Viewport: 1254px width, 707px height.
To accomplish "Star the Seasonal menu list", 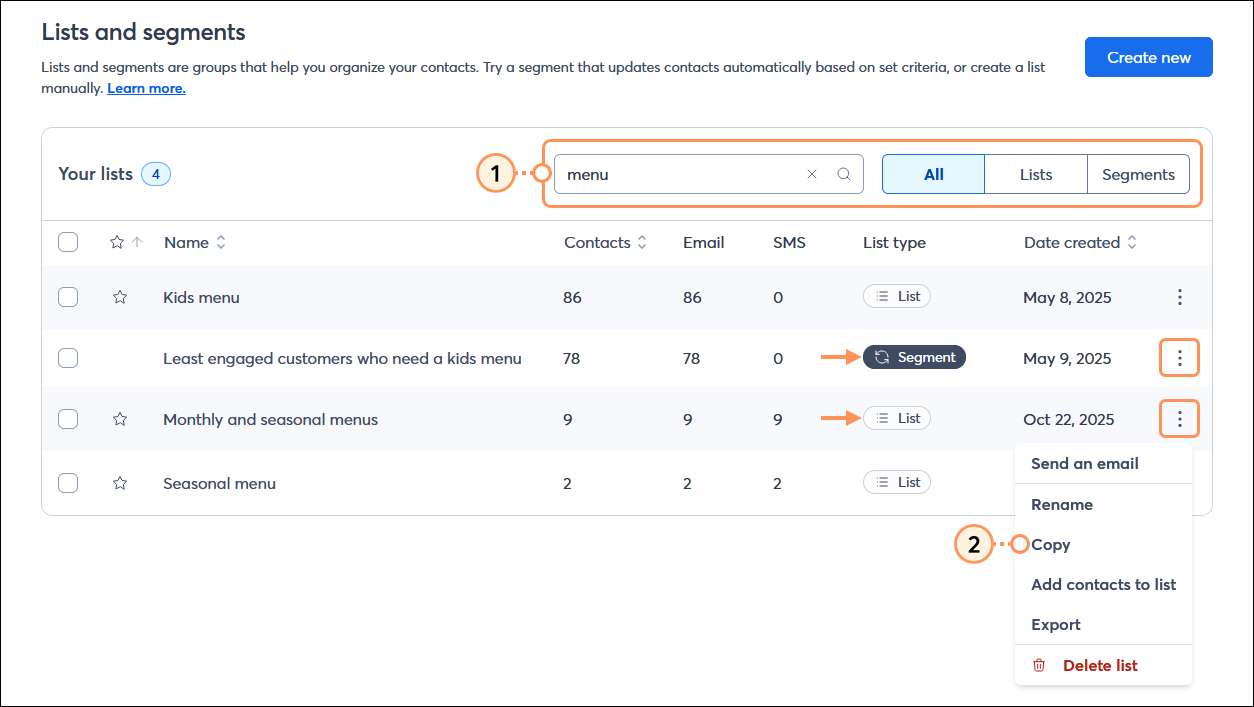I will coord(120,483).
